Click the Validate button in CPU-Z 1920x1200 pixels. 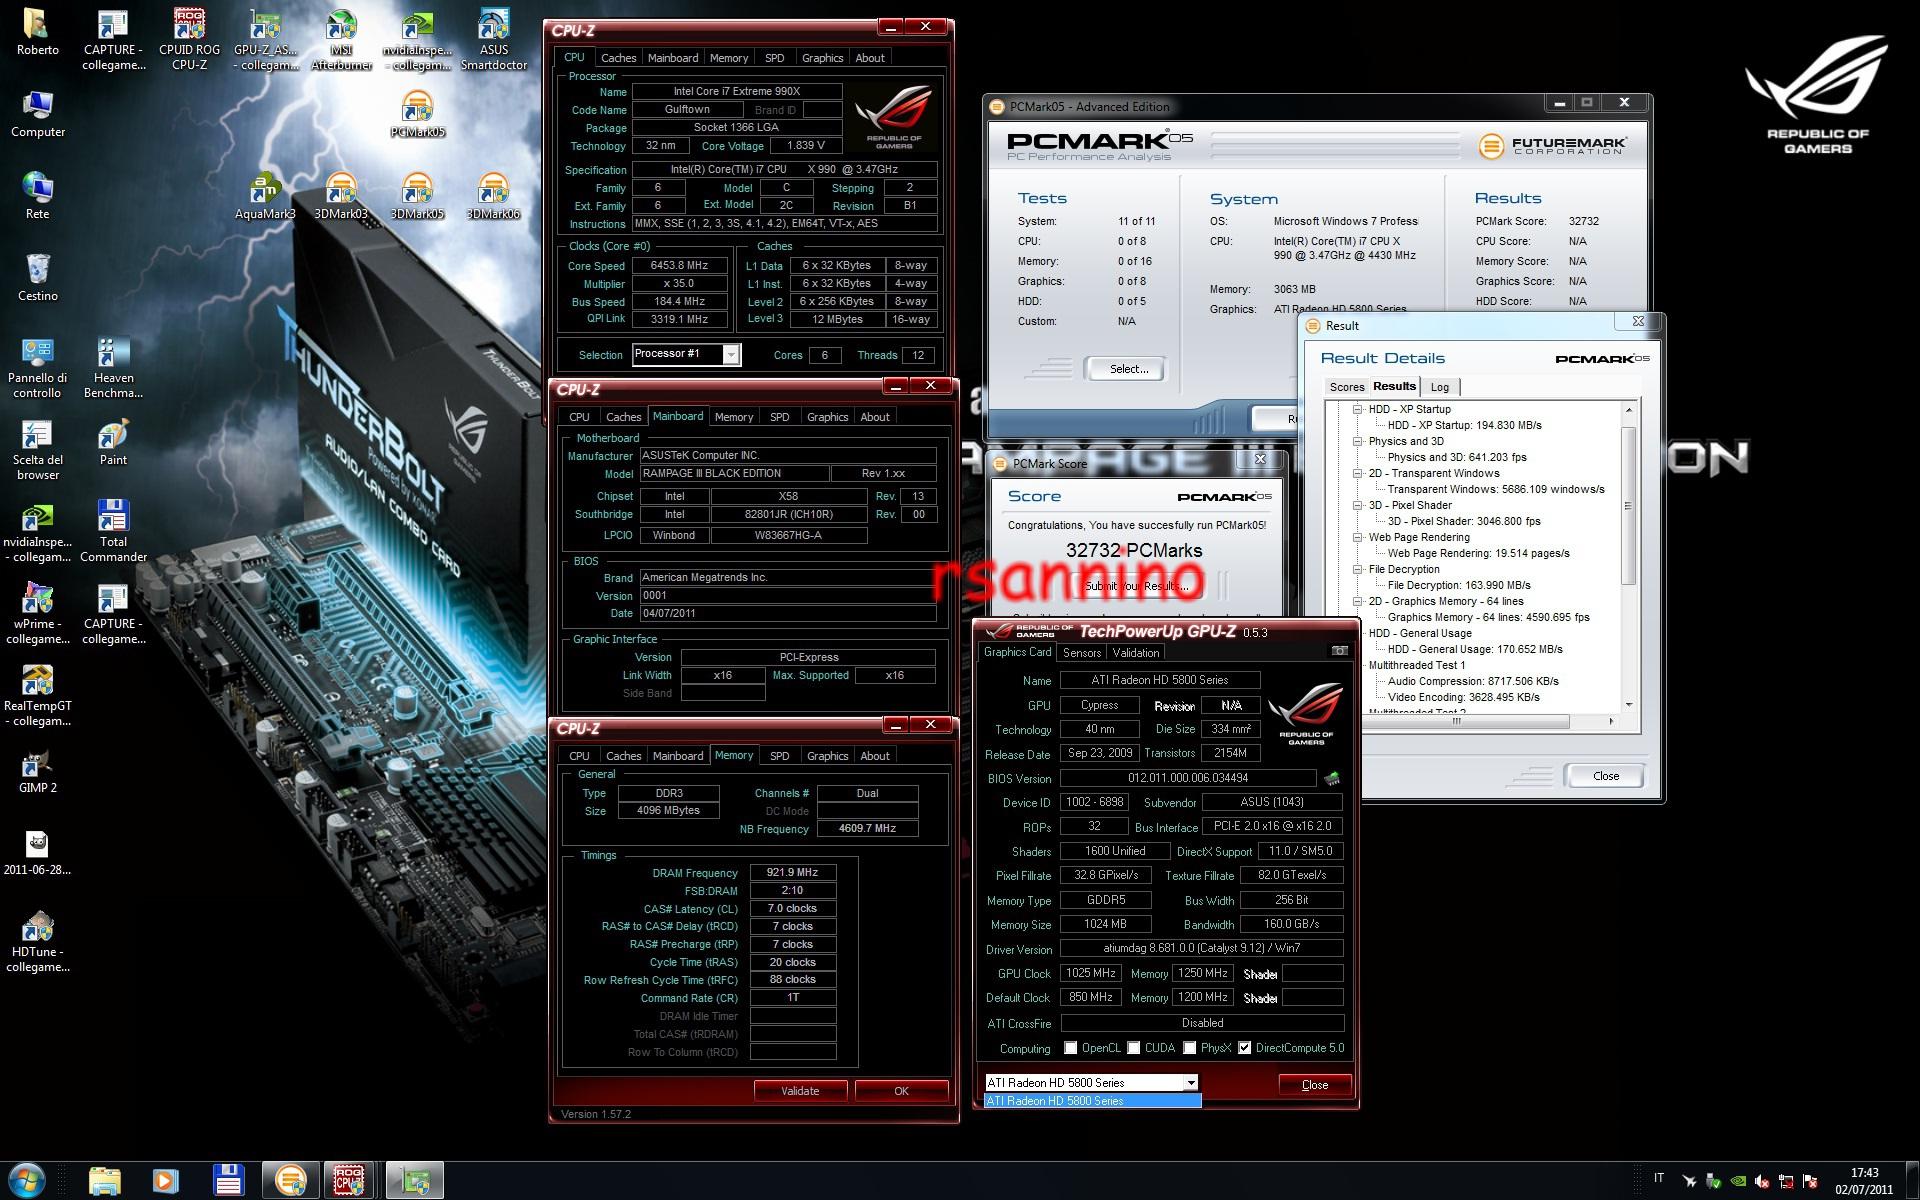pyautogui.click(x=800, y=1091)
